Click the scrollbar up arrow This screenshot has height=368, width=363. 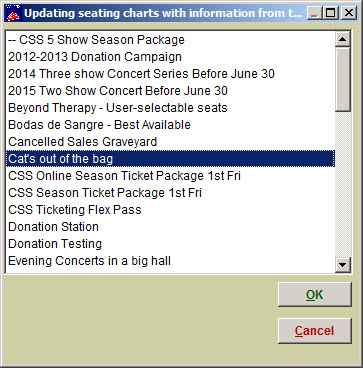point(343,40)
